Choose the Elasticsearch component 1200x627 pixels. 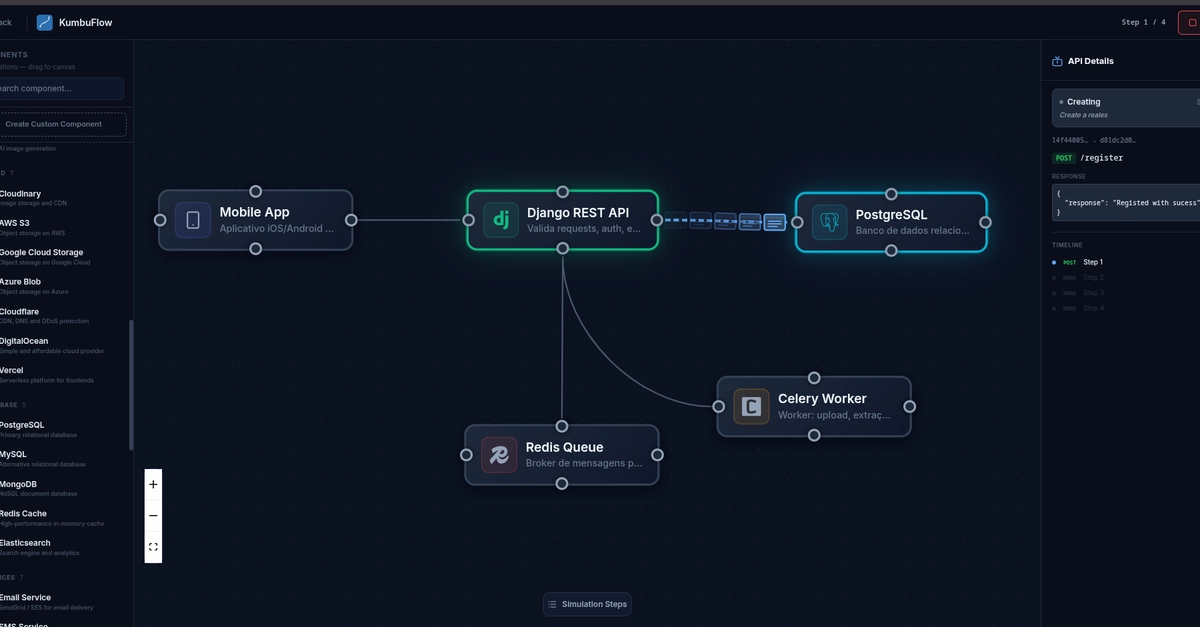tap(64, 547)
